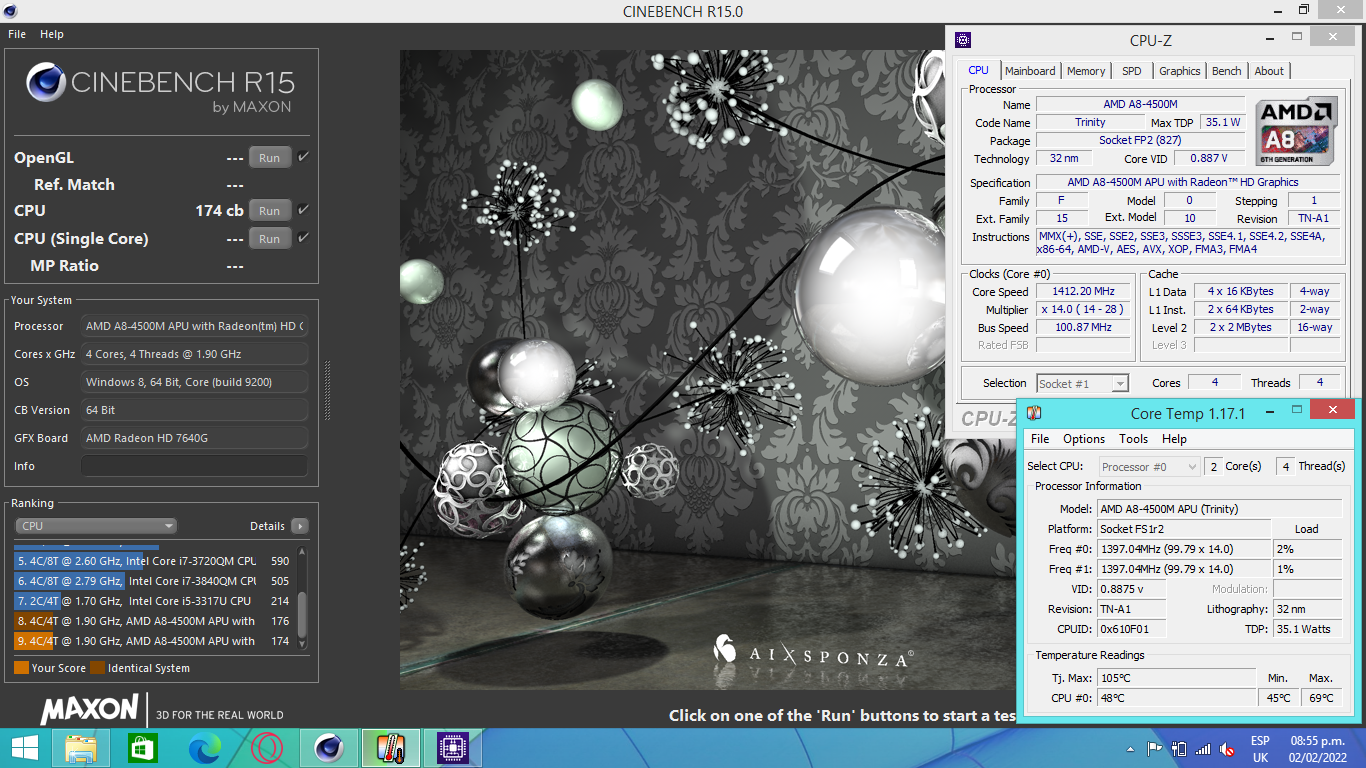Click the Windows Start button
The image size is (1366, 768).
(25, 748)
